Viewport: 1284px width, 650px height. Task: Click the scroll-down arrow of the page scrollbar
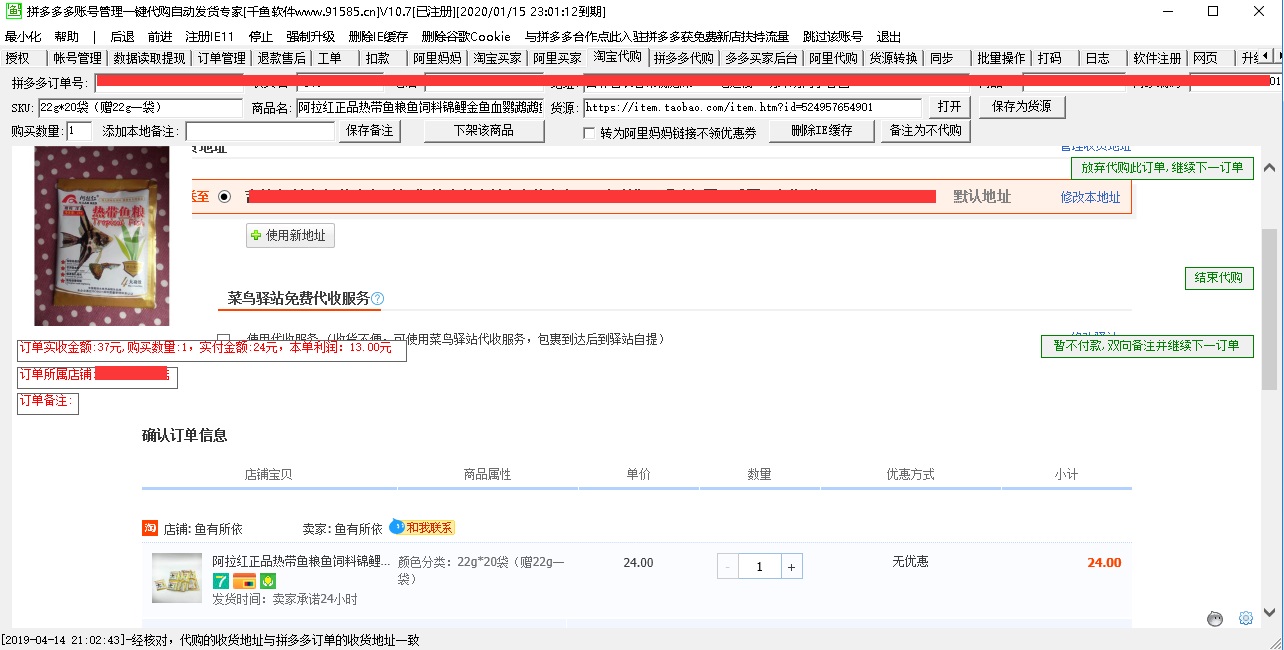(1270, 612)
